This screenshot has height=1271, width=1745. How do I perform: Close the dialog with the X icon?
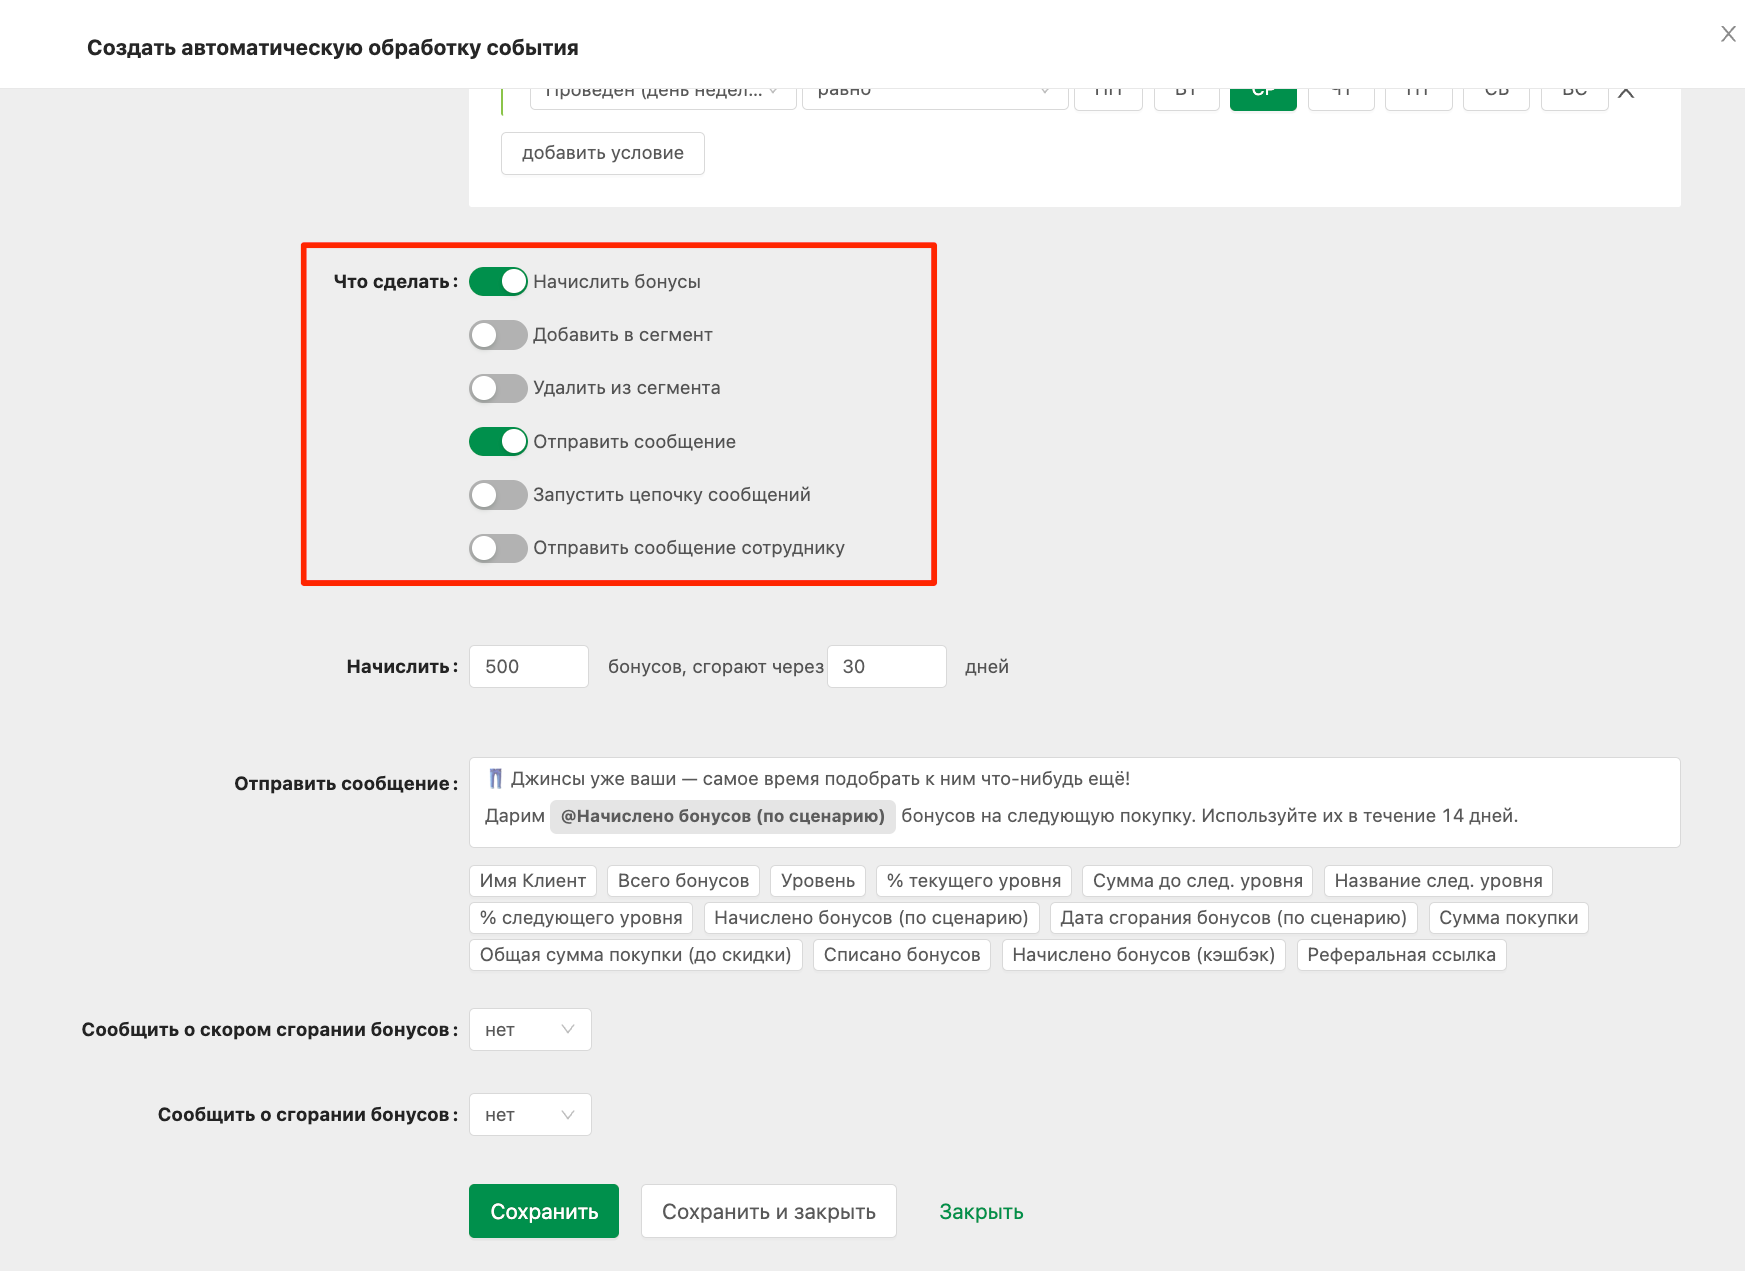1727,34
